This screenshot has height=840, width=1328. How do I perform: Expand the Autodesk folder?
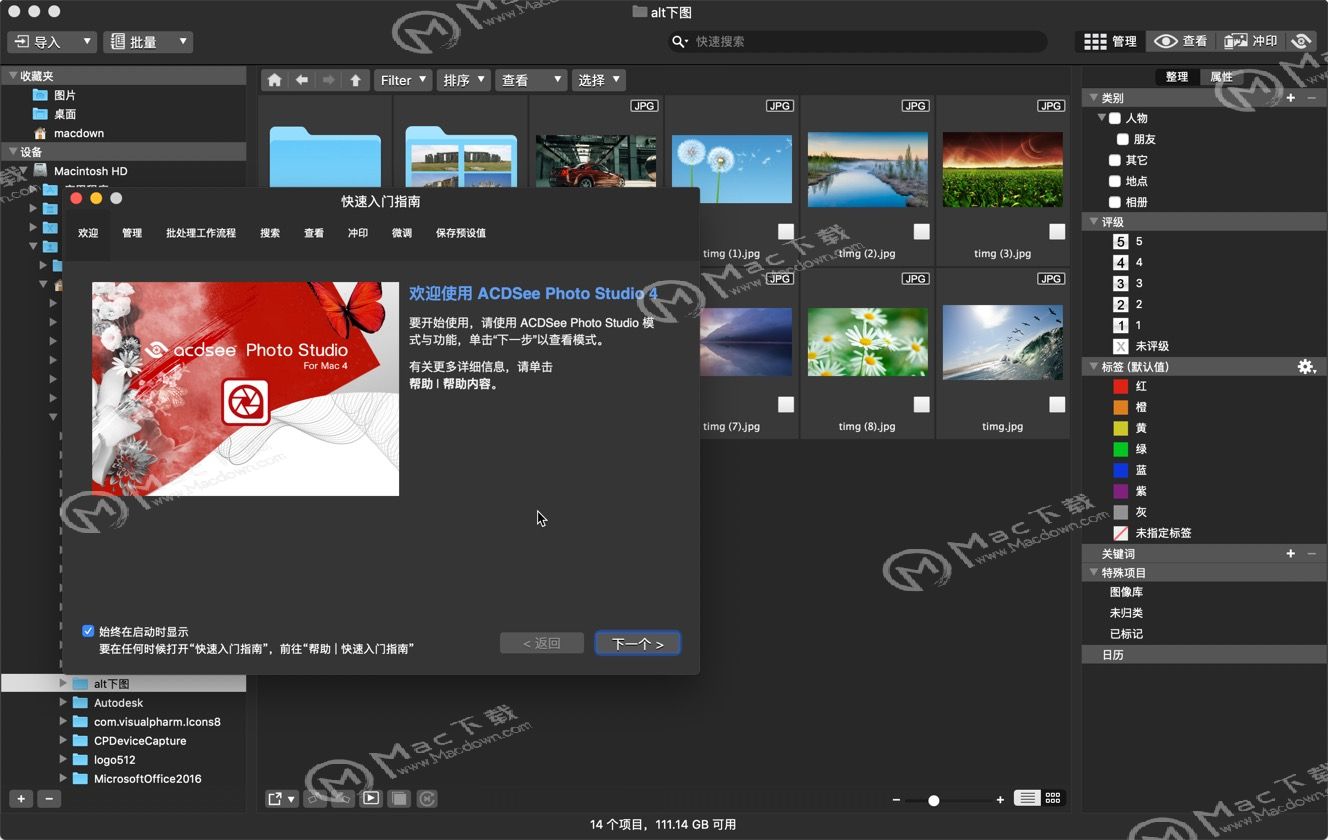pos(63,703)
